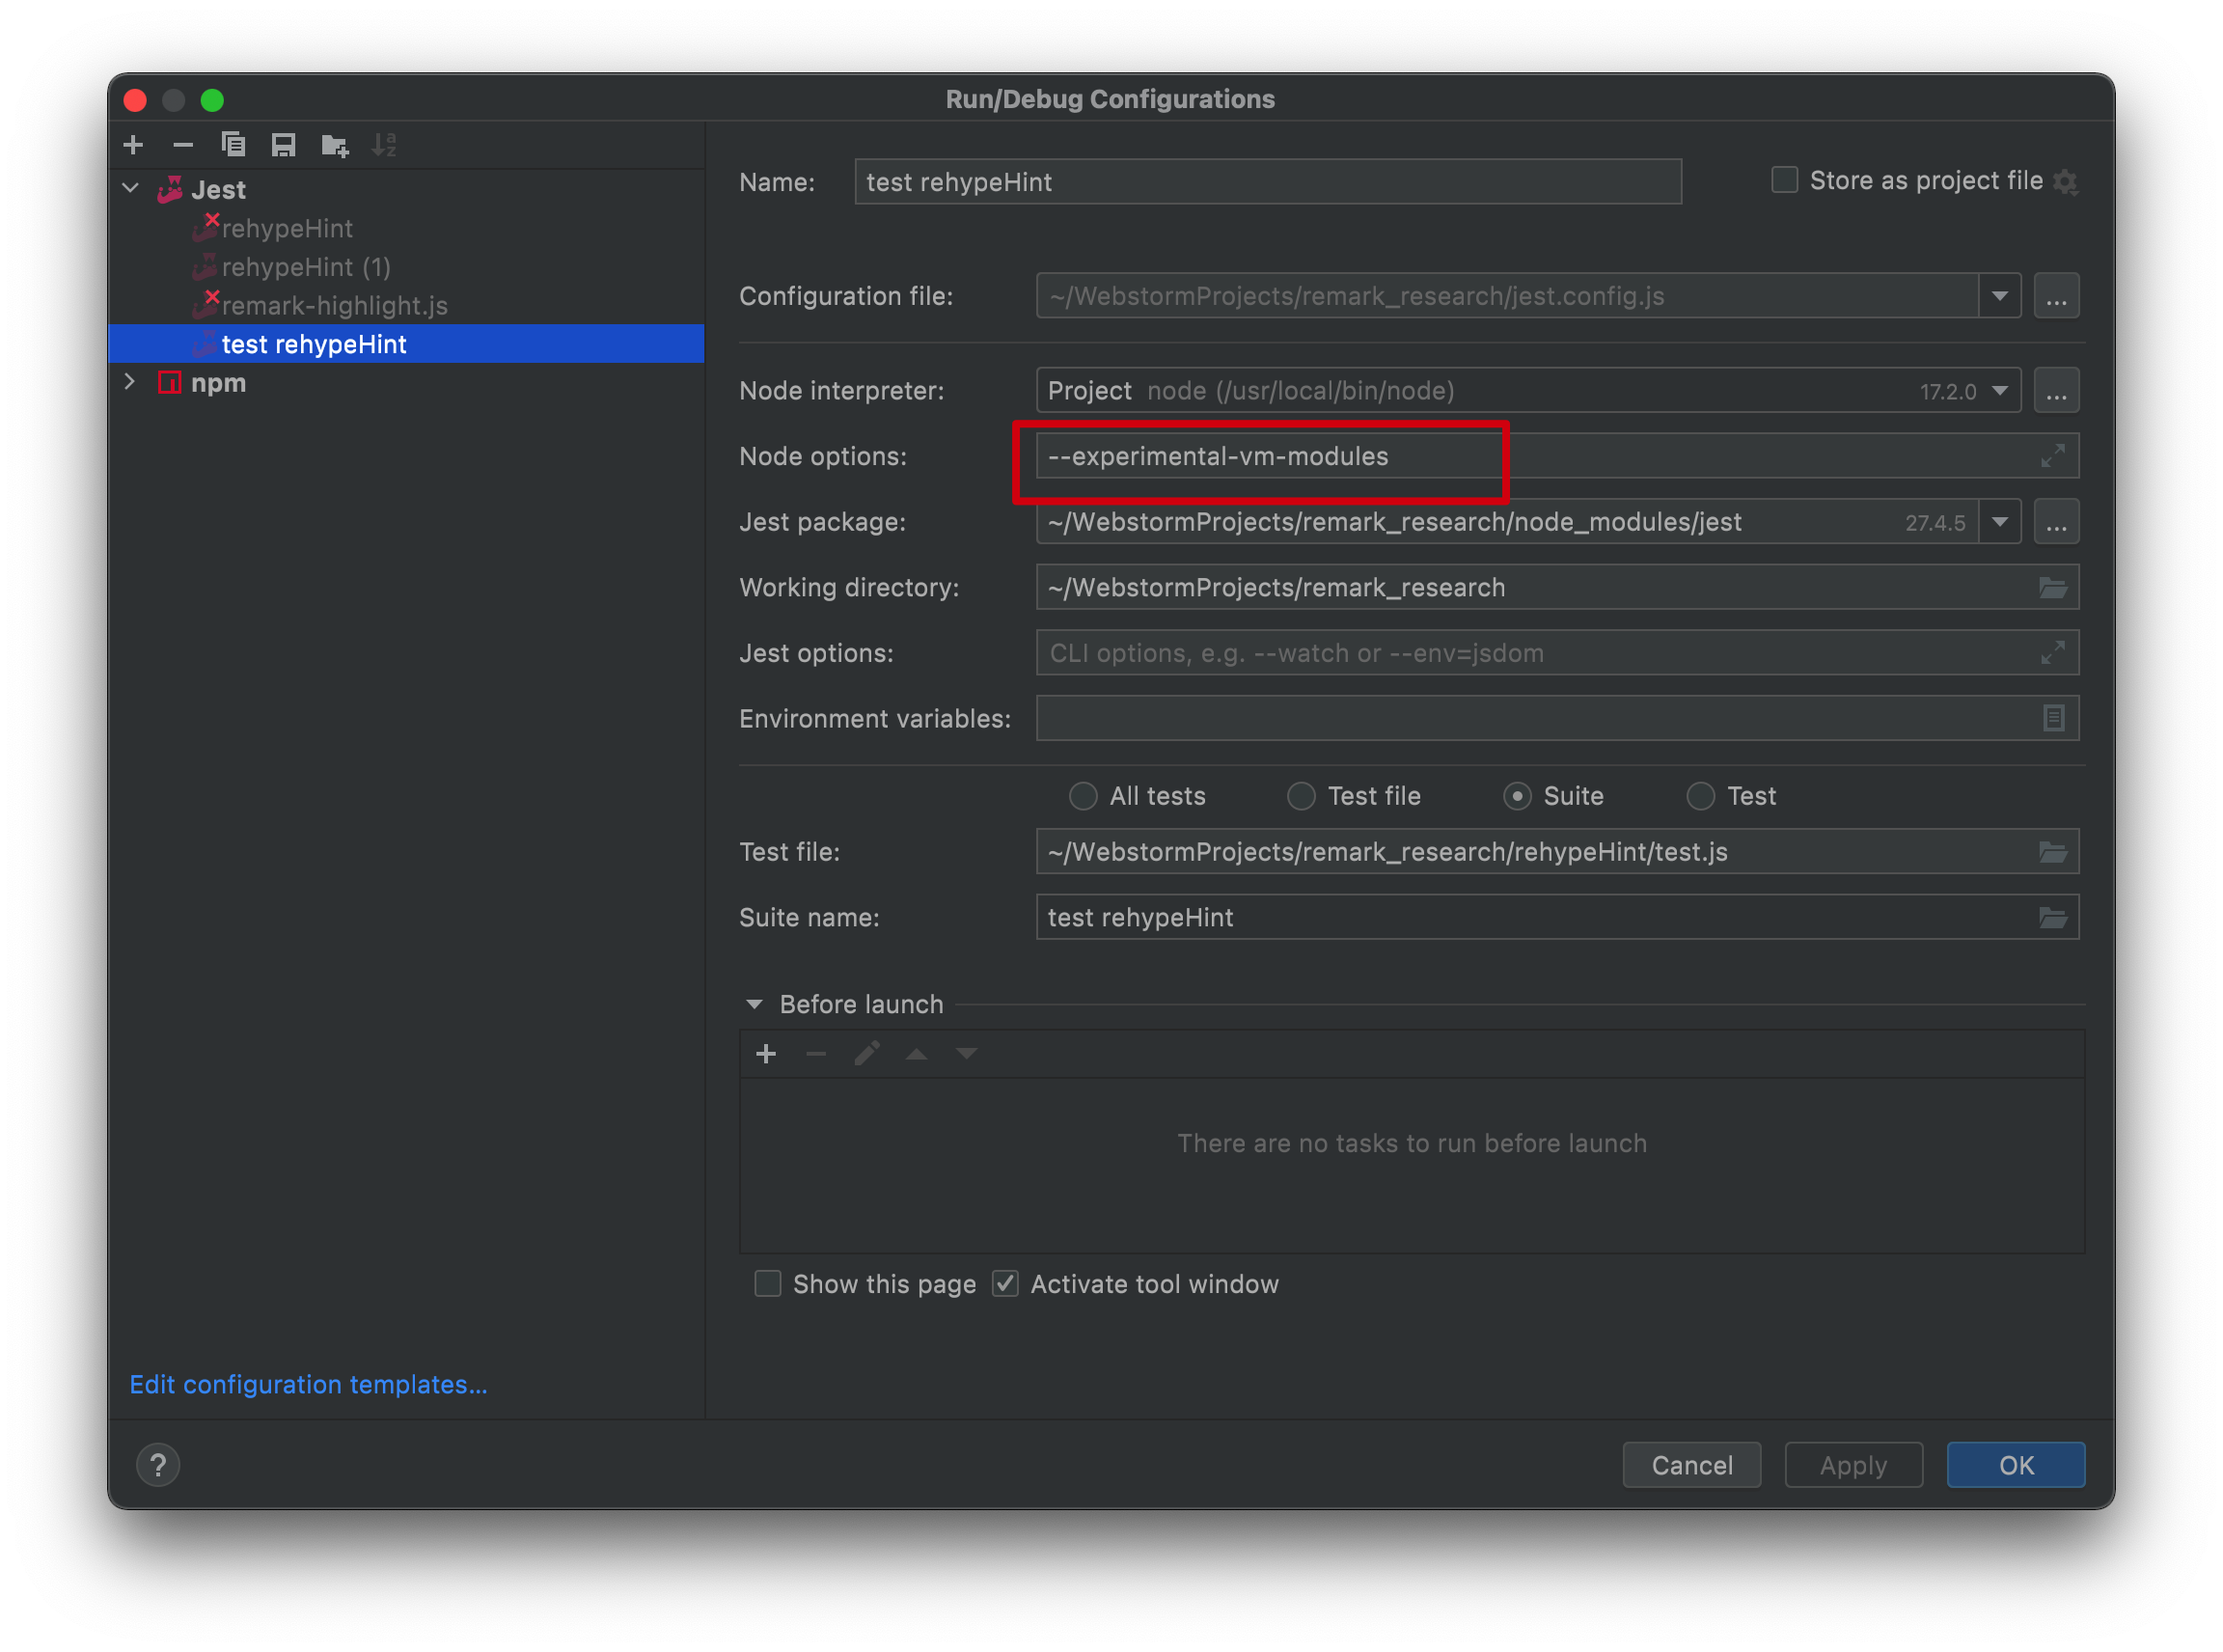Viewport: 2223px width, 1652px height.
Task: Click into the Test file path field
Action: pos(1558,853)
